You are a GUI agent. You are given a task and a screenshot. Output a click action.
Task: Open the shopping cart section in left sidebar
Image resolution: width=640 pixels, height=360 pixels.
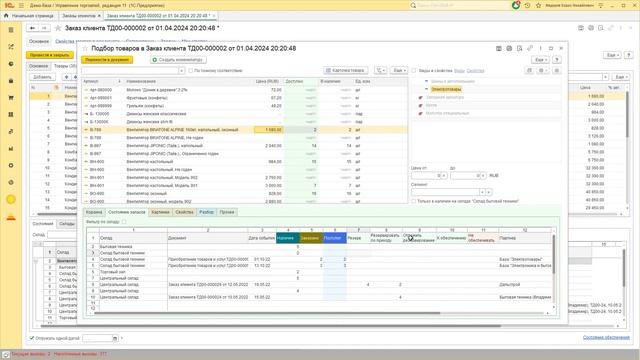(x=11, y=98)
